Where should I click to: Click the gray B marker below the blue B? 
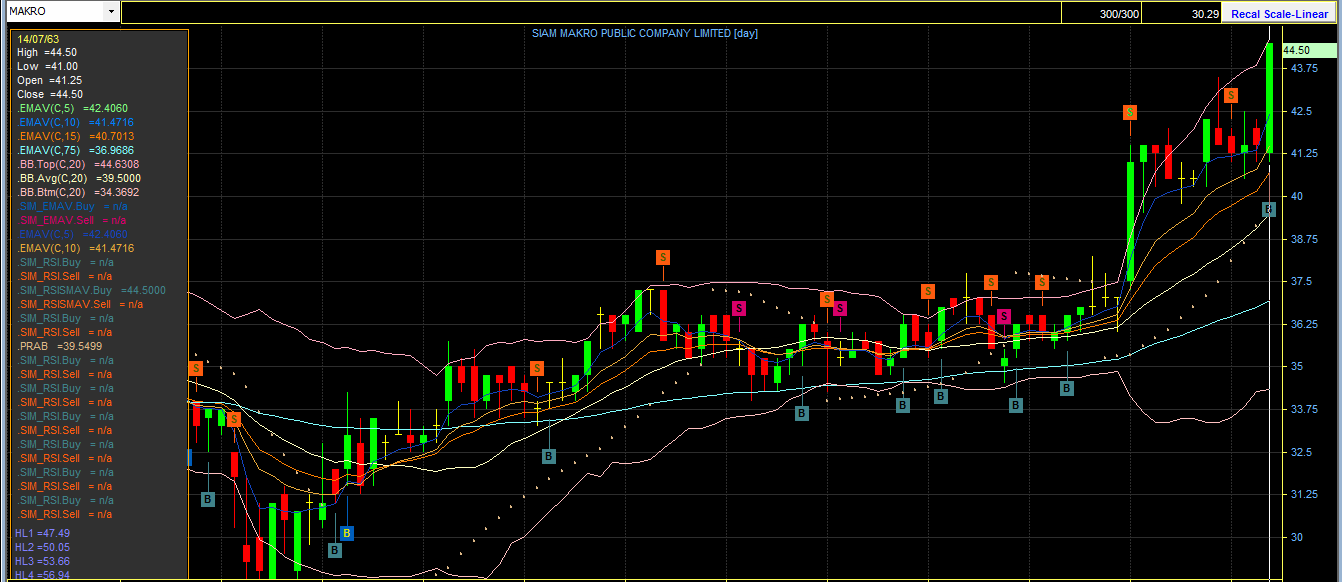coord(335,550)
